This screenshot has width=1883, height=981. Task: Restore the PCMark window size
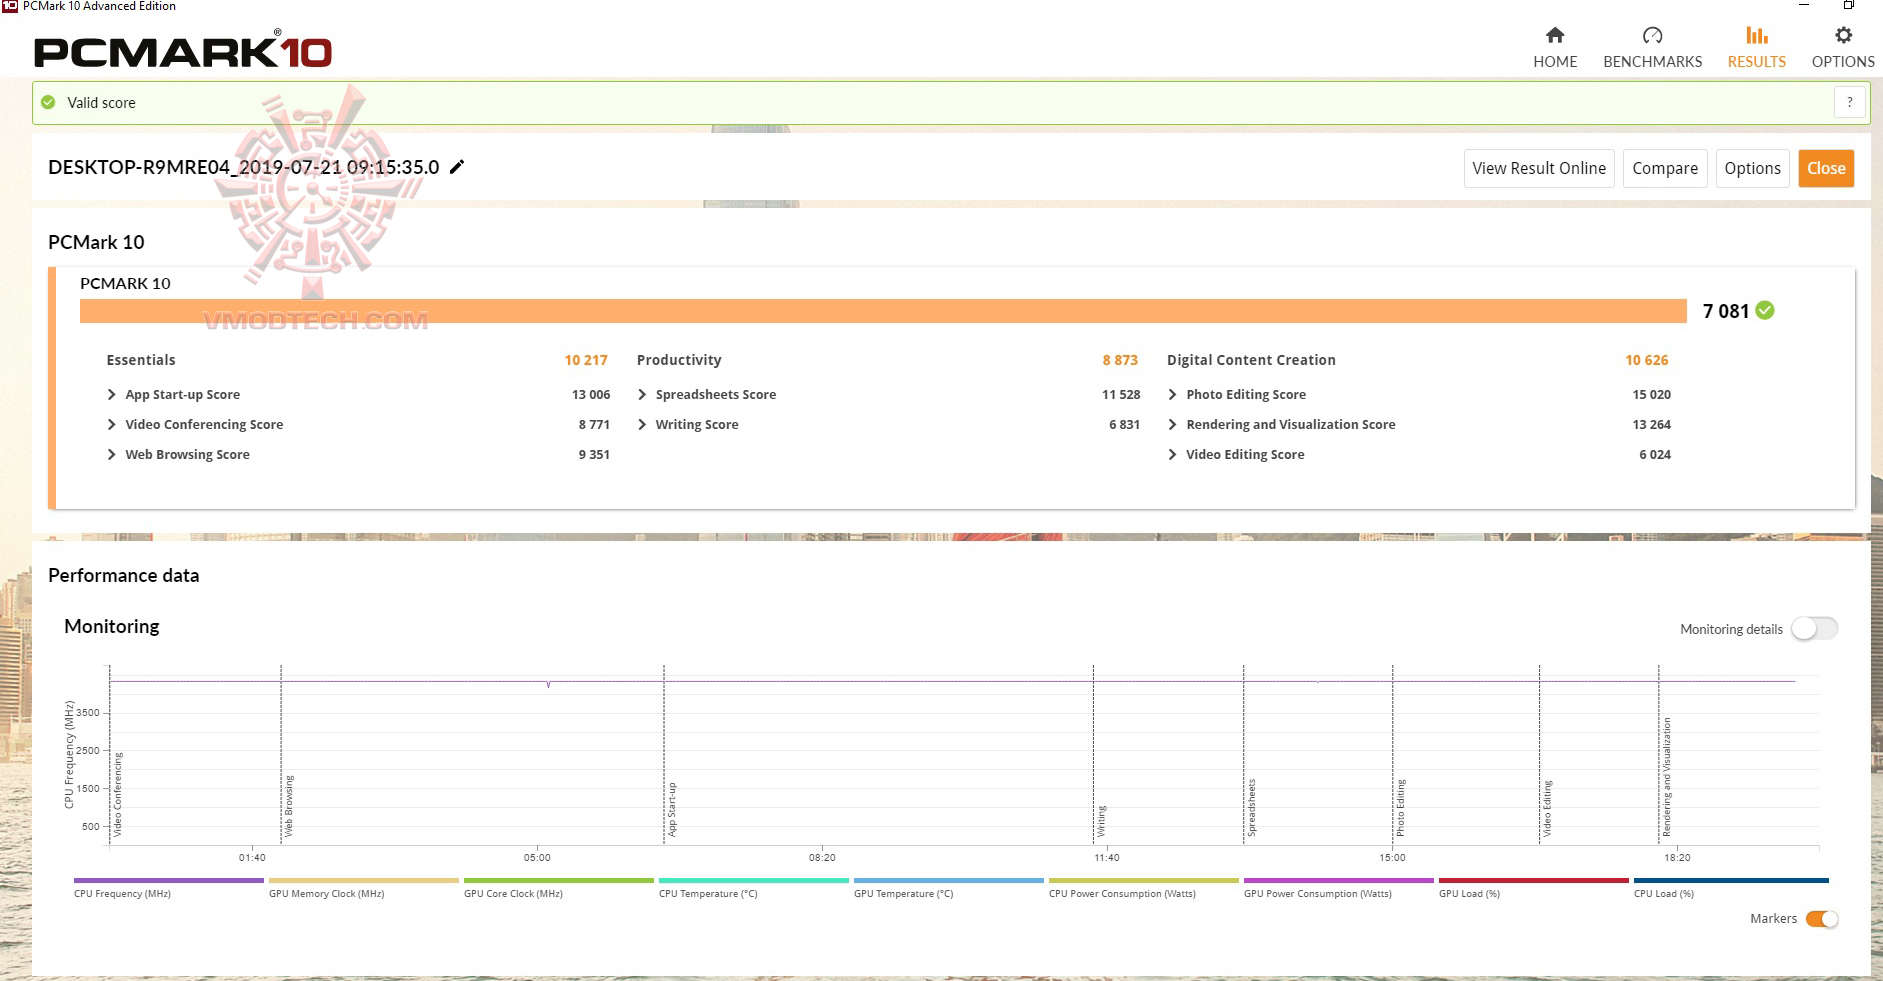click(x=1849, y=5)
